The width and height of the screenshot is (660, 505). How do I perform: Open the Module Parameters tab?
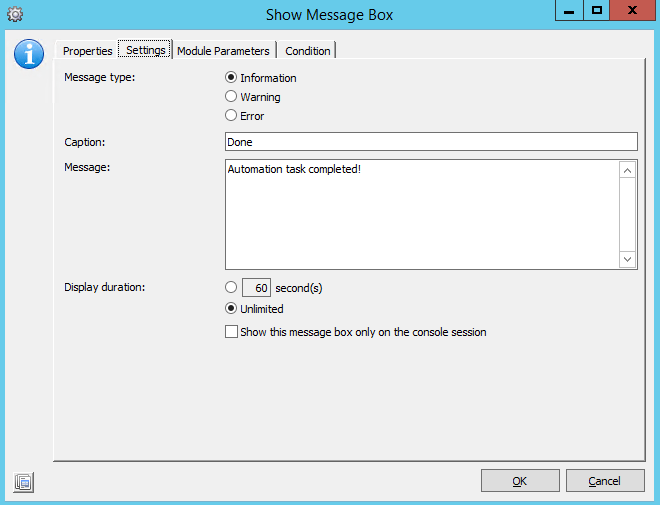[223, 51]
